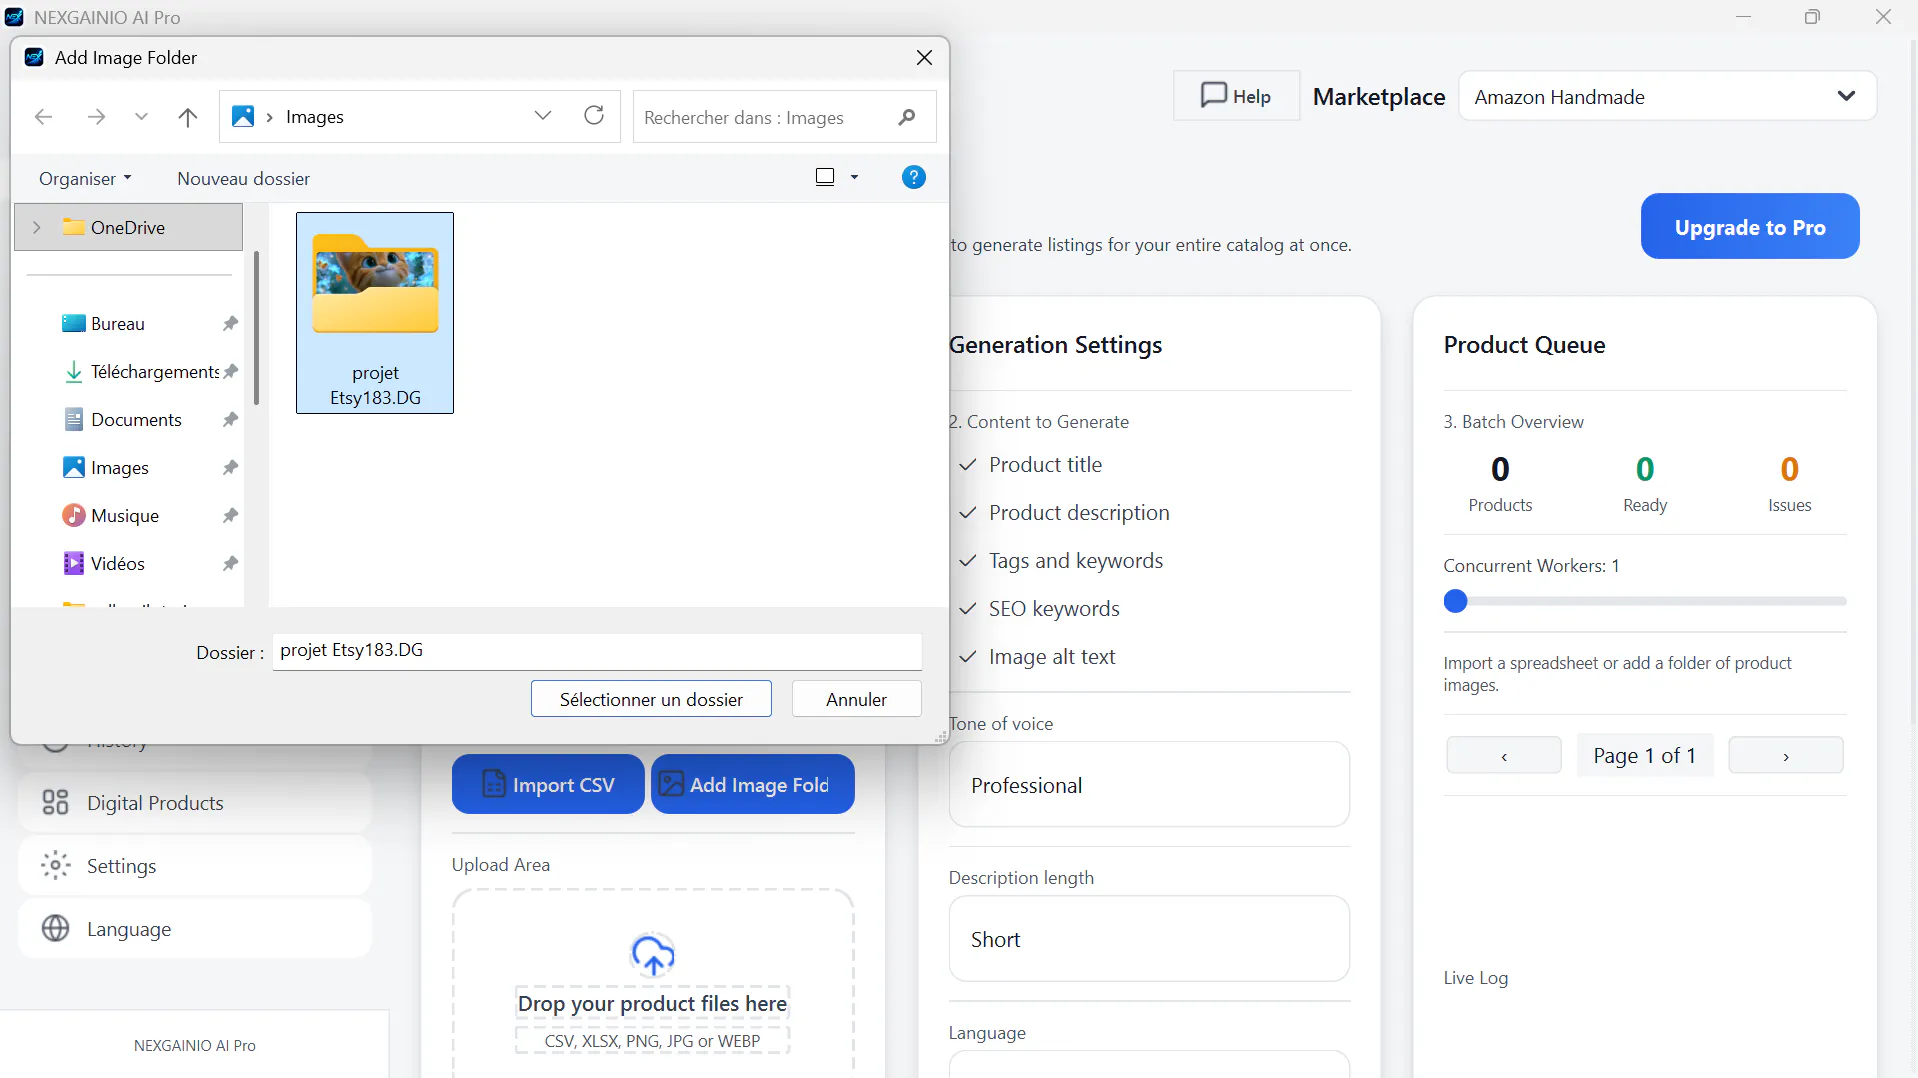Click the search magnifier icon
The width and height of the screenshot is (1918, 1078).
(x=907, y=117)
